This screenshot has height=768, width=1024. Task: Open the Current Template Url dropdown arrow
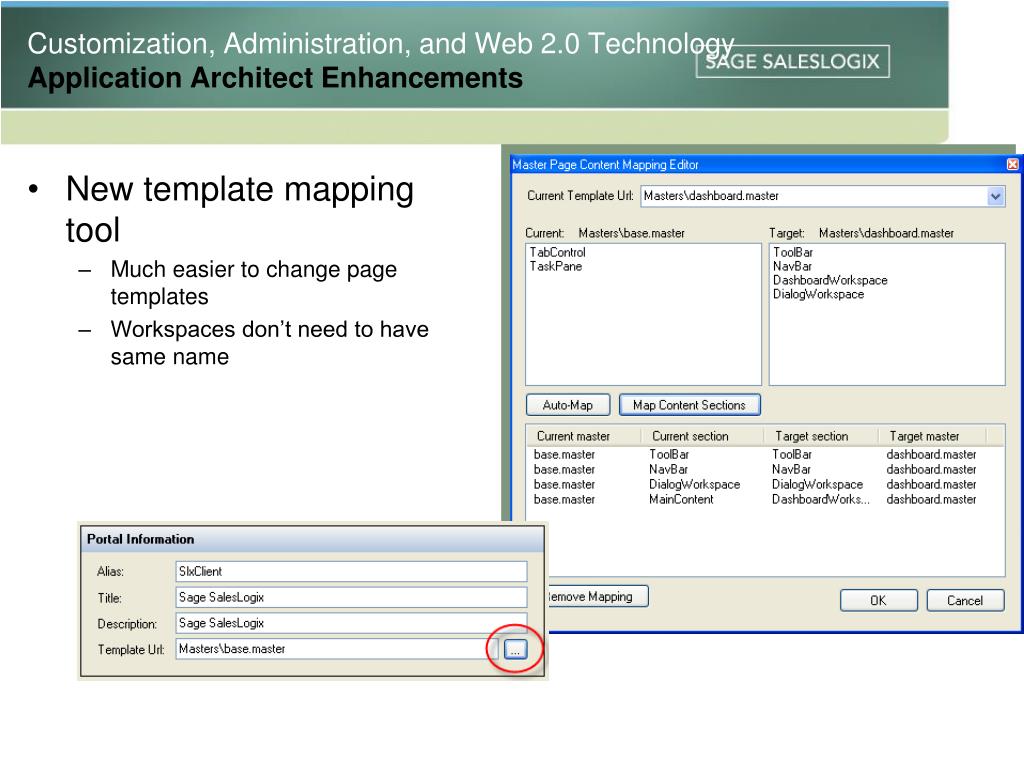point(995,196)
